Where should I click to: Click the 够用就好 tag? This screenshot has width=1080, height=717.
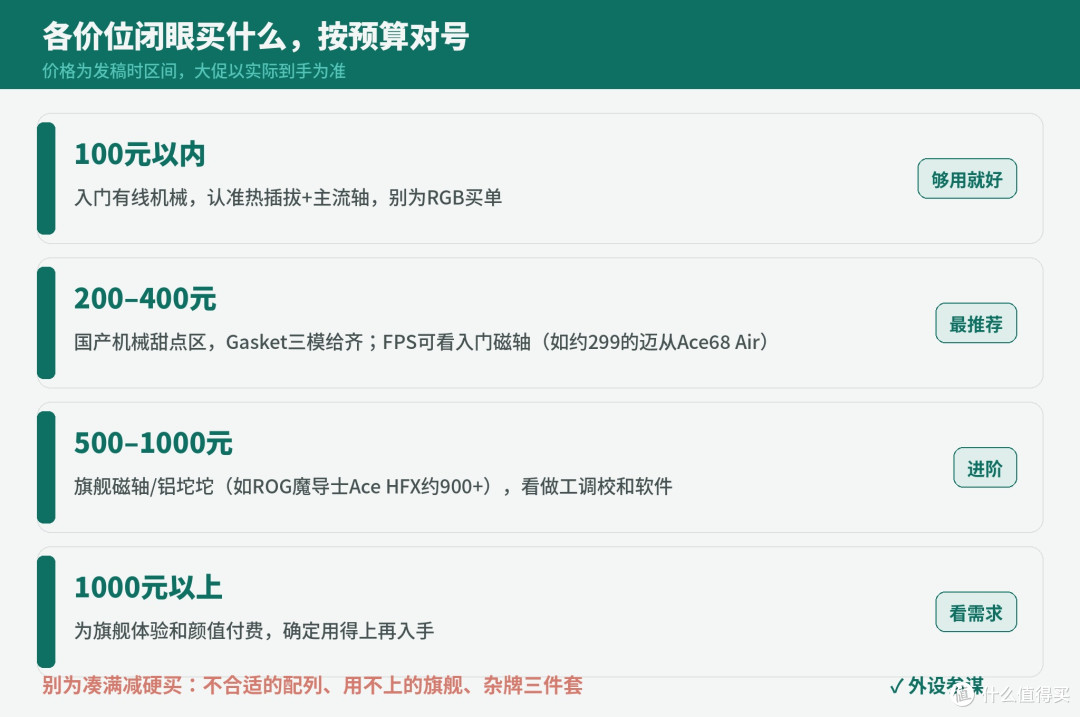pos(966,179)
